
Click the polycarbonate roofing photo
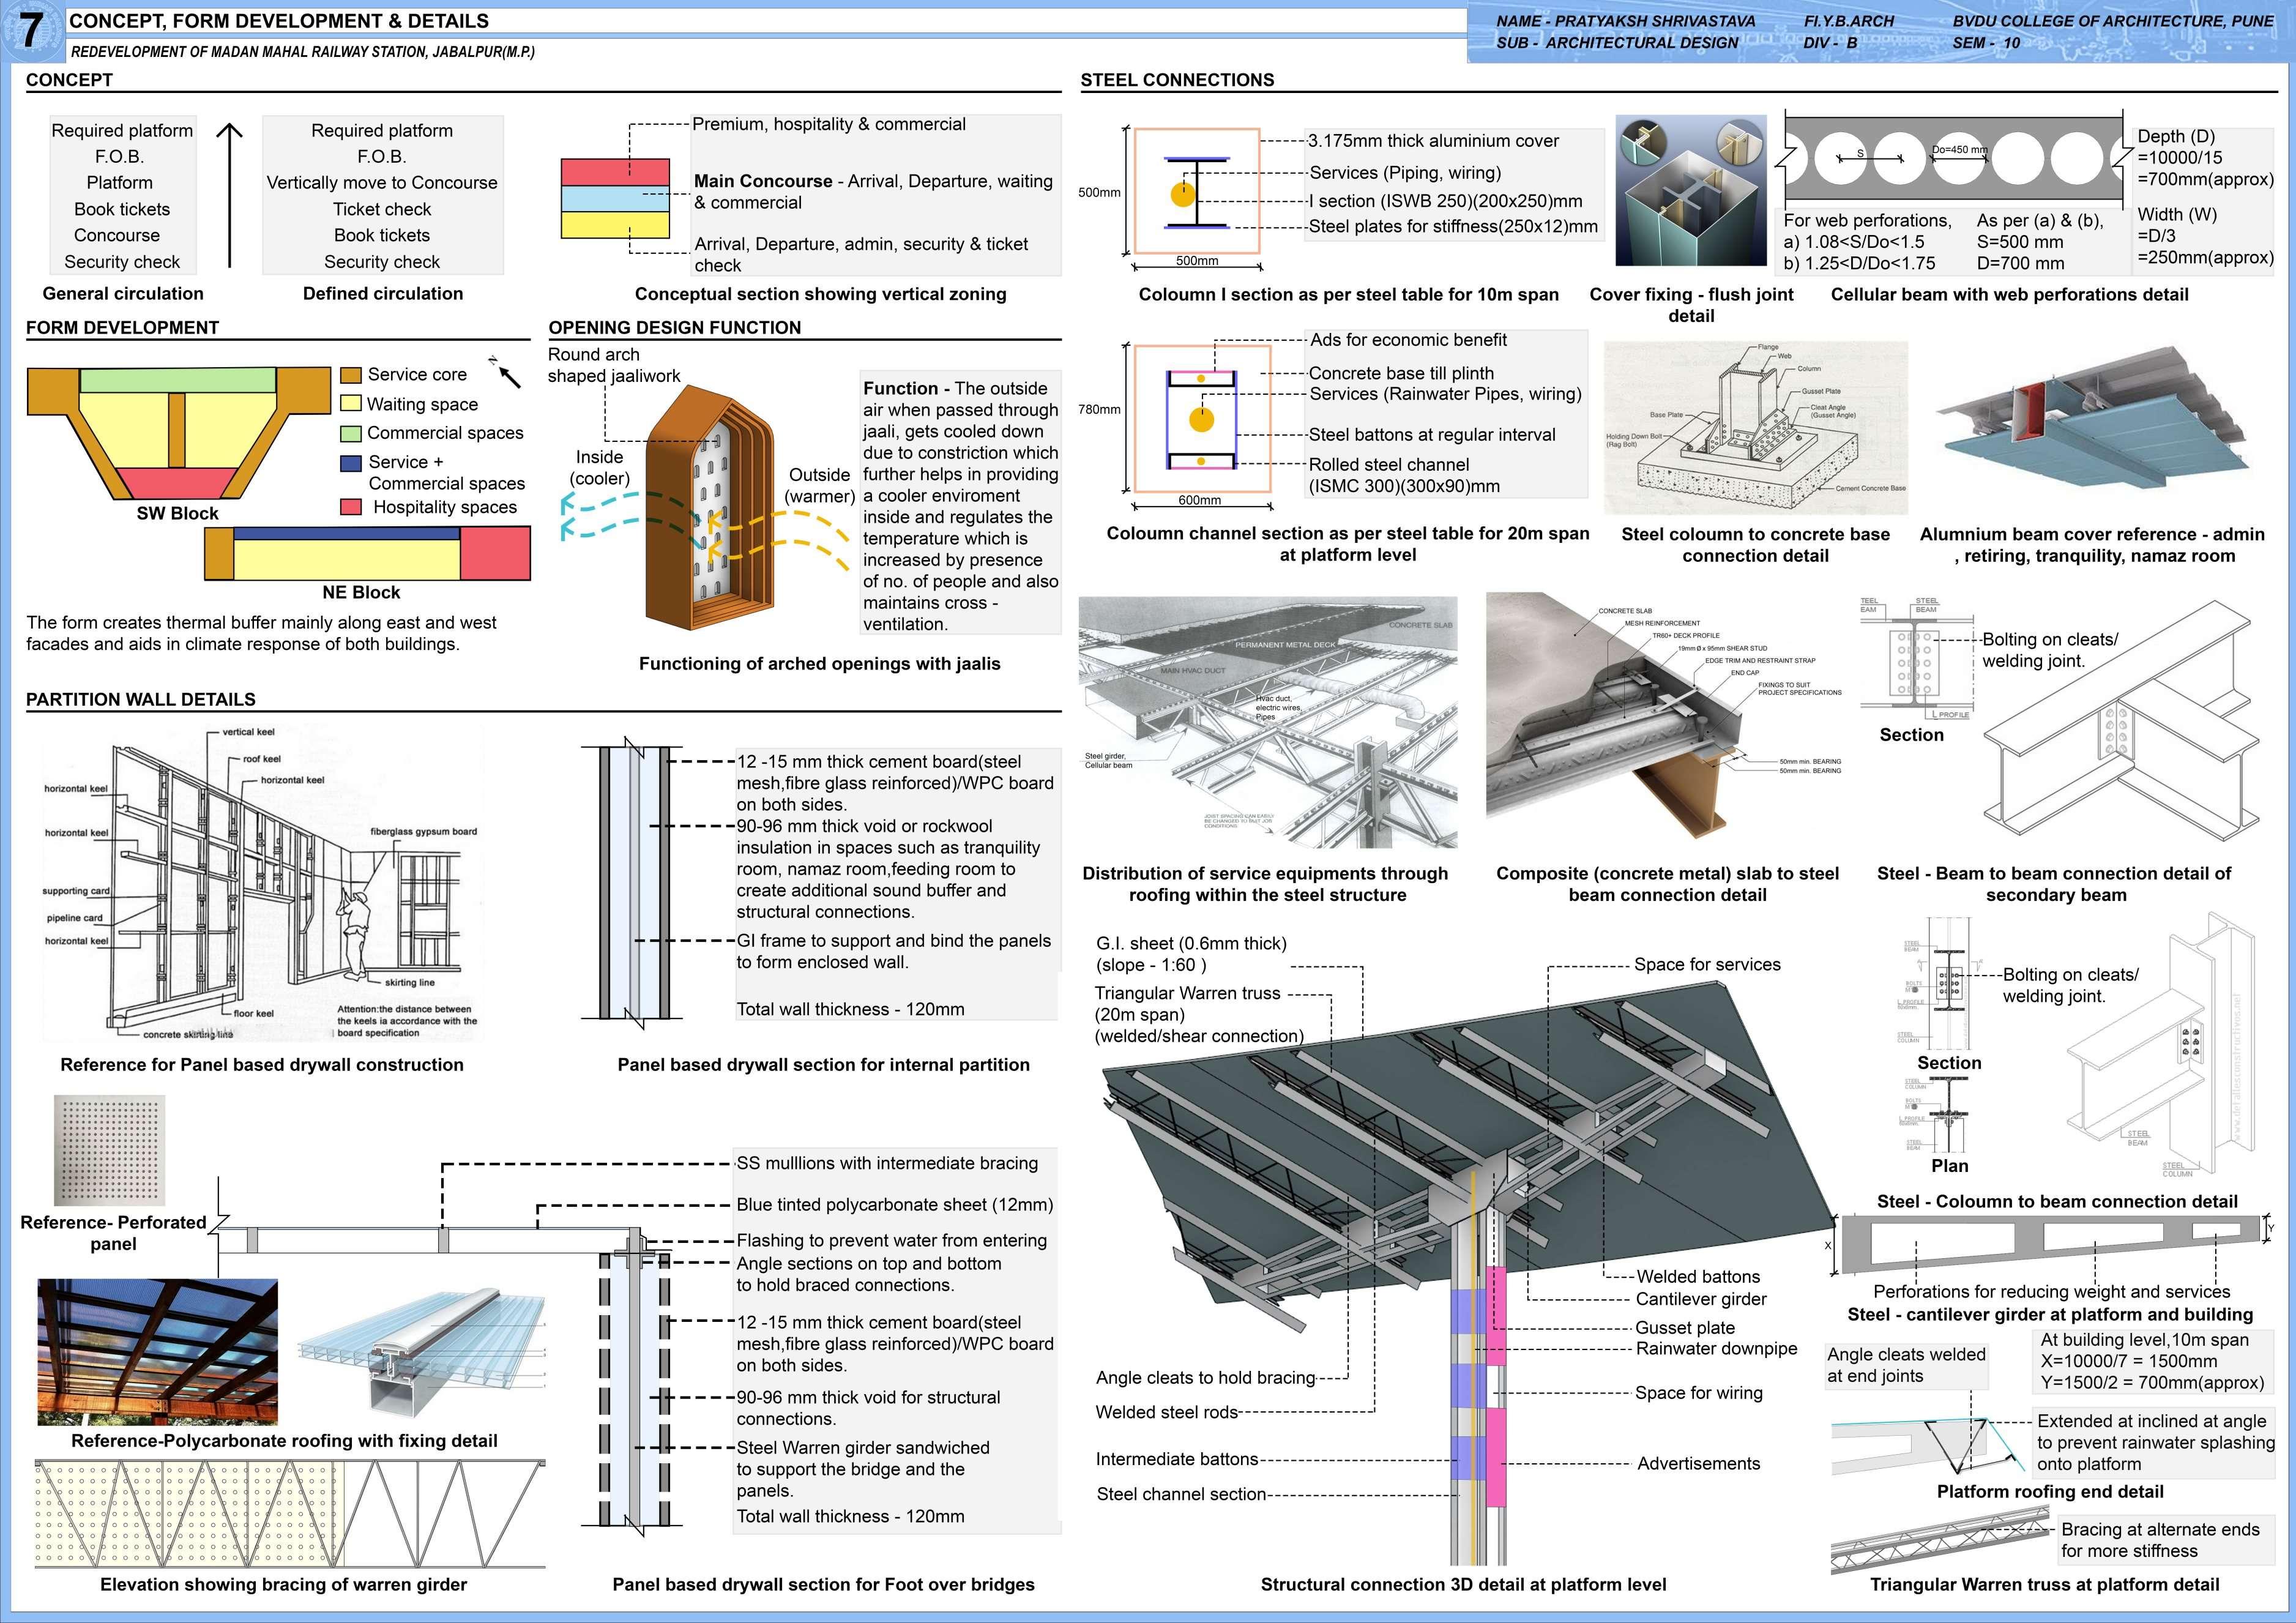click(158, 1351)
